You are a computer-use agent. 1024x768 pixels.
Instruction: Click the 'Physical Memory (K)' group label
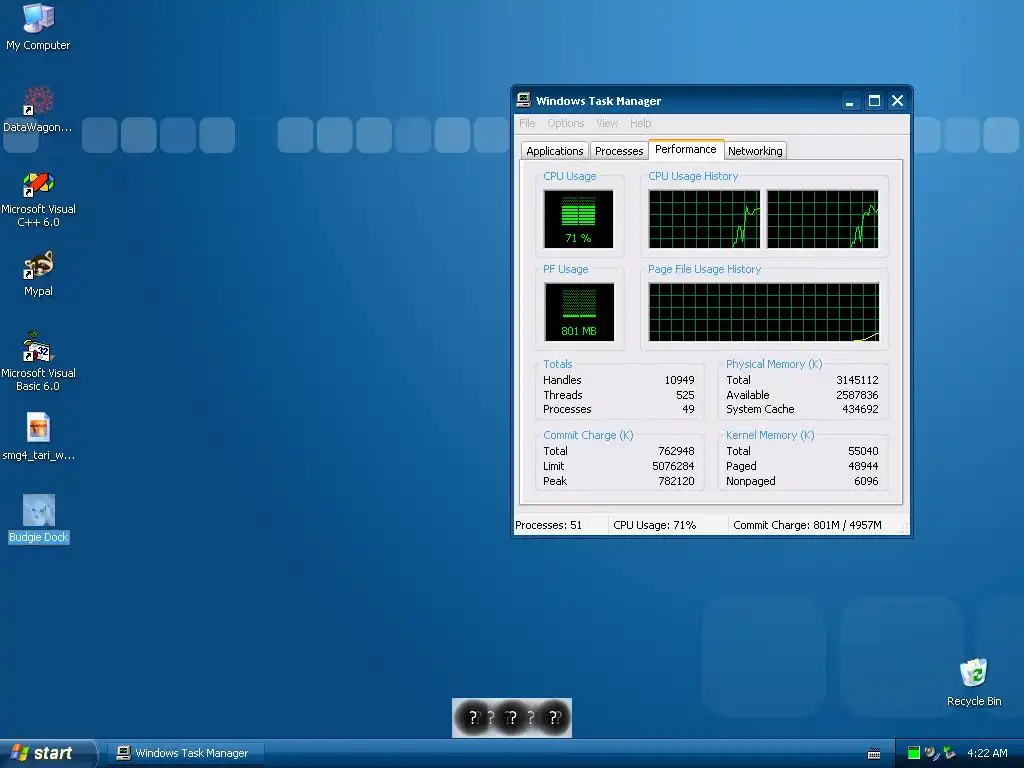[774, 364]
